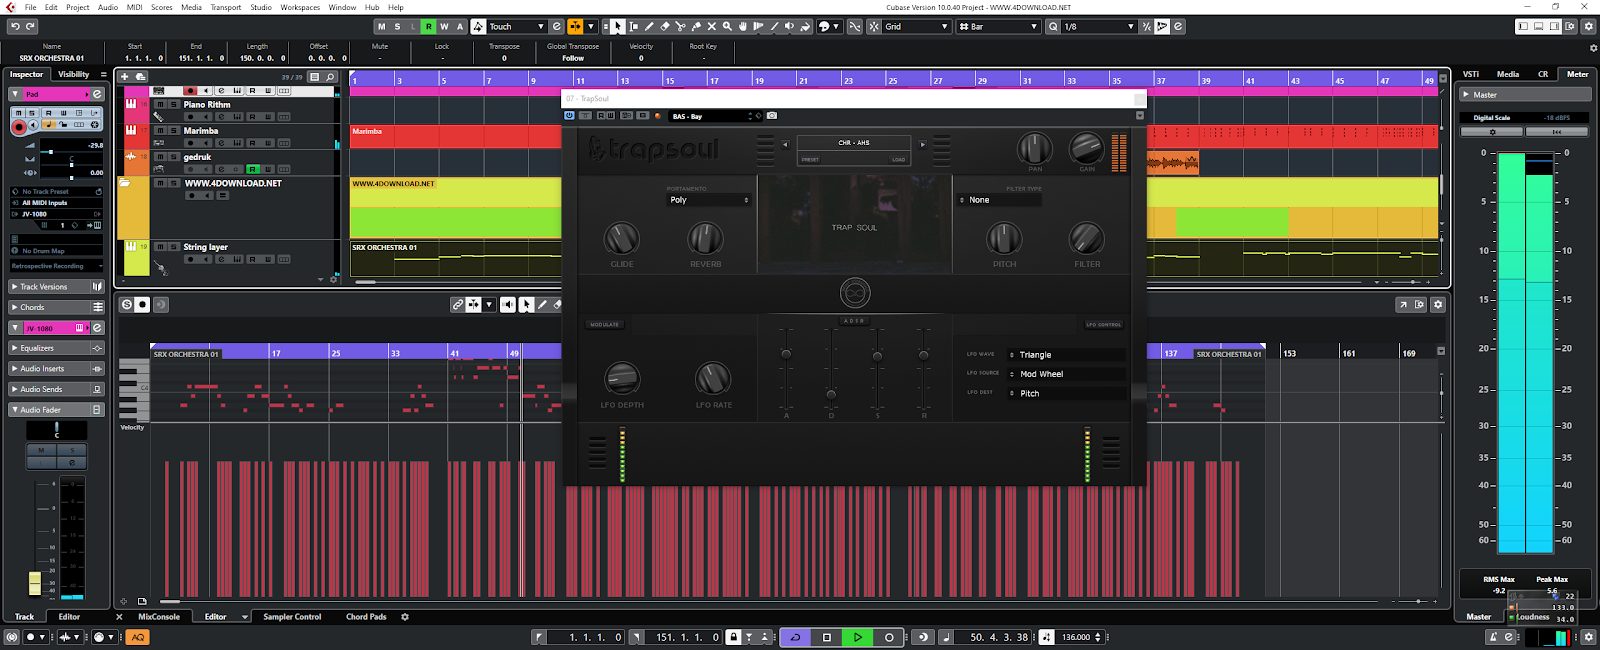1600x650 pixels.
Task: Toggle global Read automation R button
Action: [428, 26]
